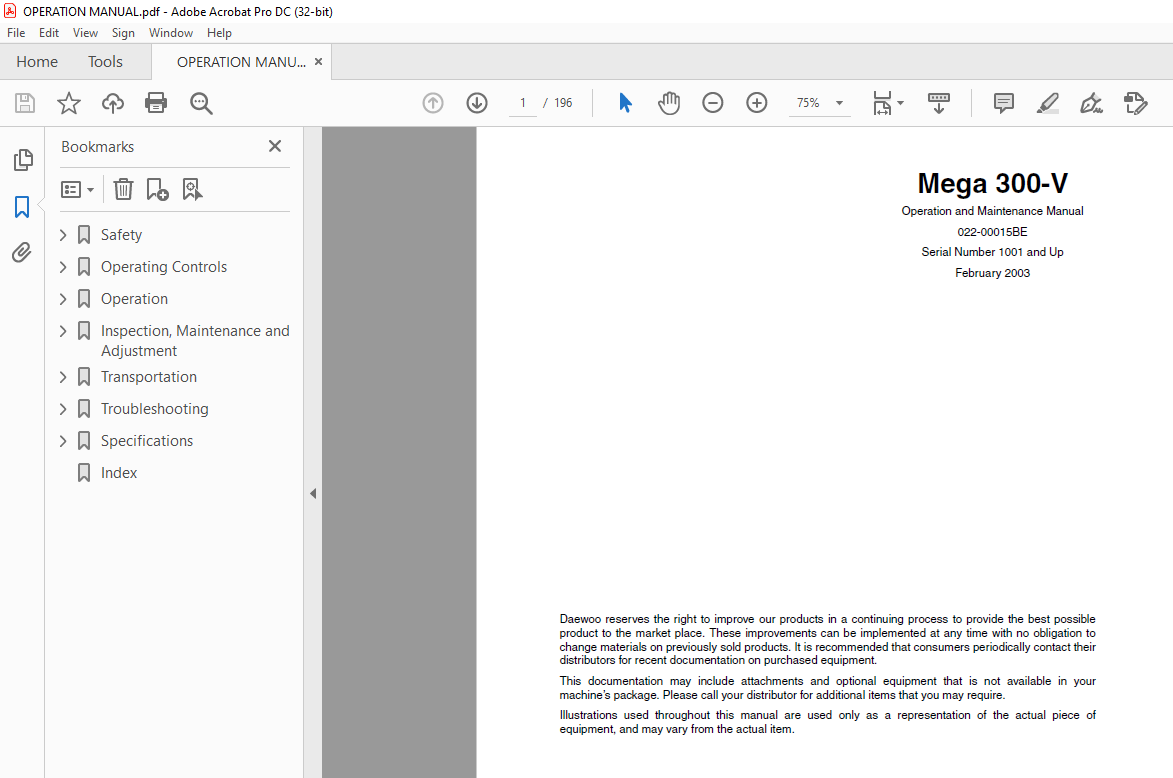The height and width of the screenshot is (778, 1173).
Task: Switch to the Tools tab
Action: tap(105, 62)
